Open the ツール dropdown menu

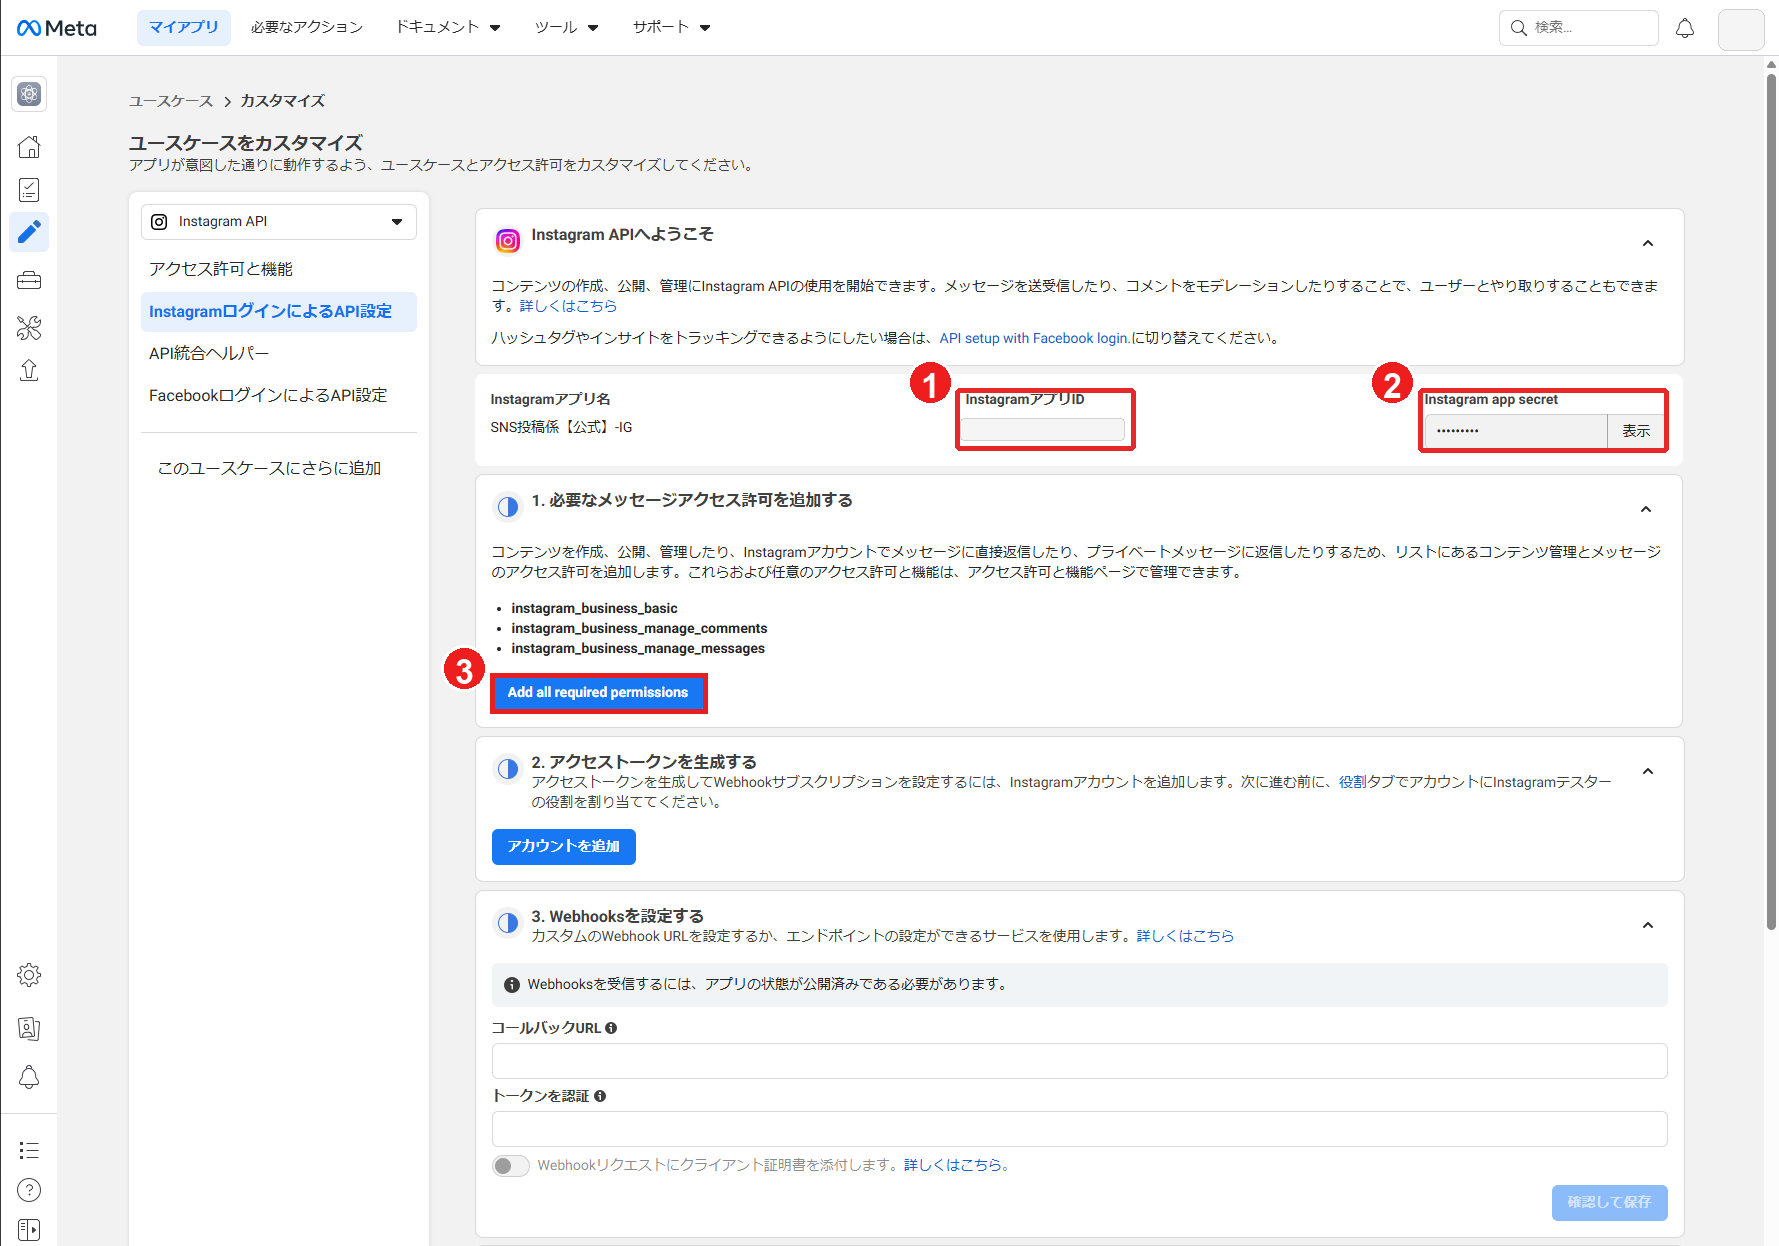click(566, 27)
